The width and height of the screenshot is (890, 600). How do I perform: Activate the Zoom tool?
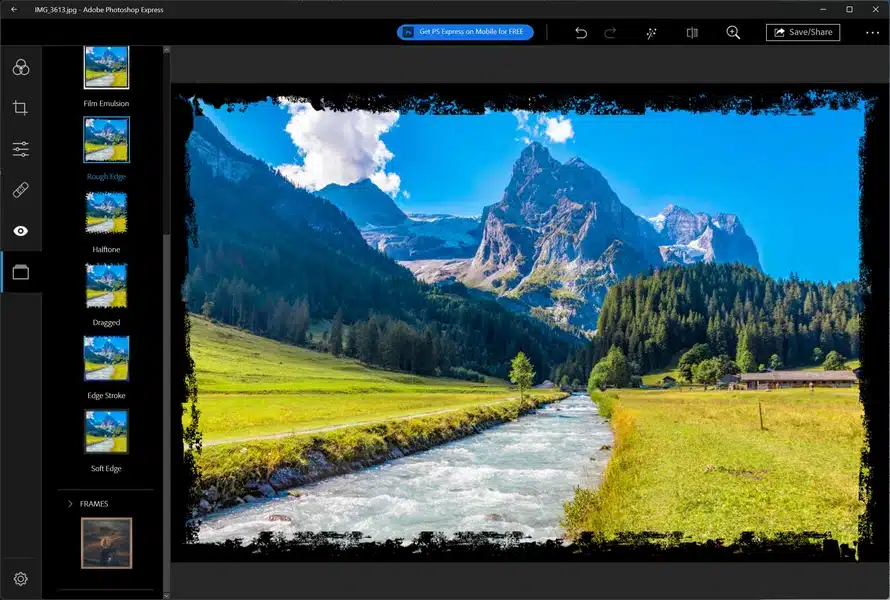733,32
